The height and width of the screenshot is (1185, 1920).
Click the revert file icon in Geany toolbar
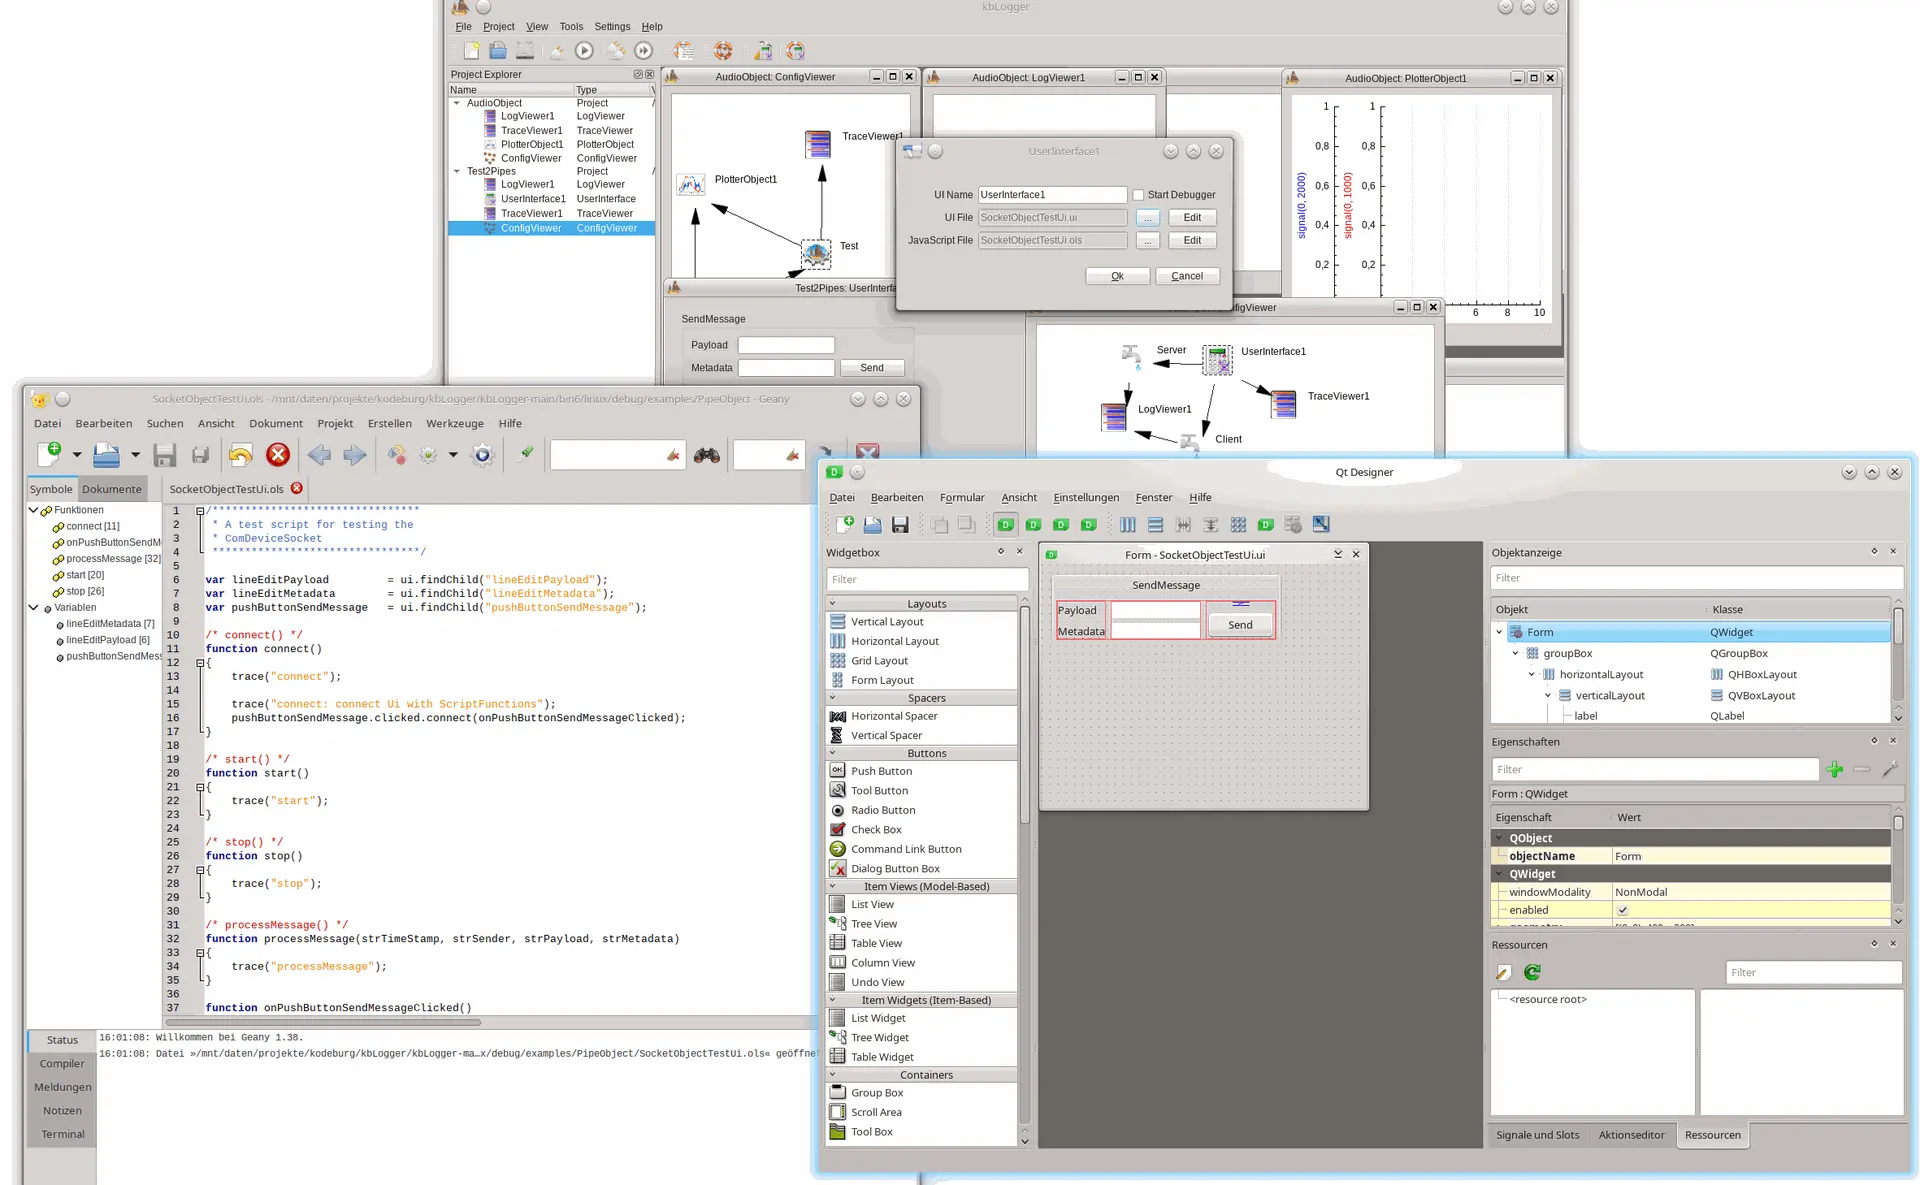click(240, 455)
